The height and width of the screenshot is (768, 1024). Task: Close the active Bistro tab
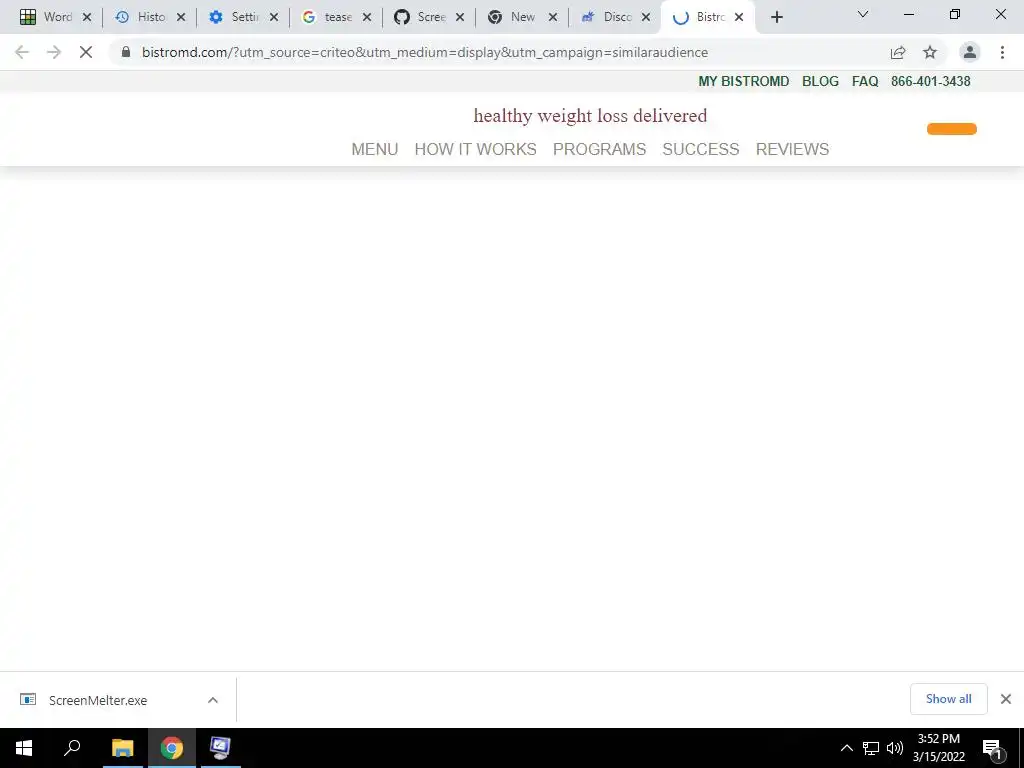[x=739, y=17]
